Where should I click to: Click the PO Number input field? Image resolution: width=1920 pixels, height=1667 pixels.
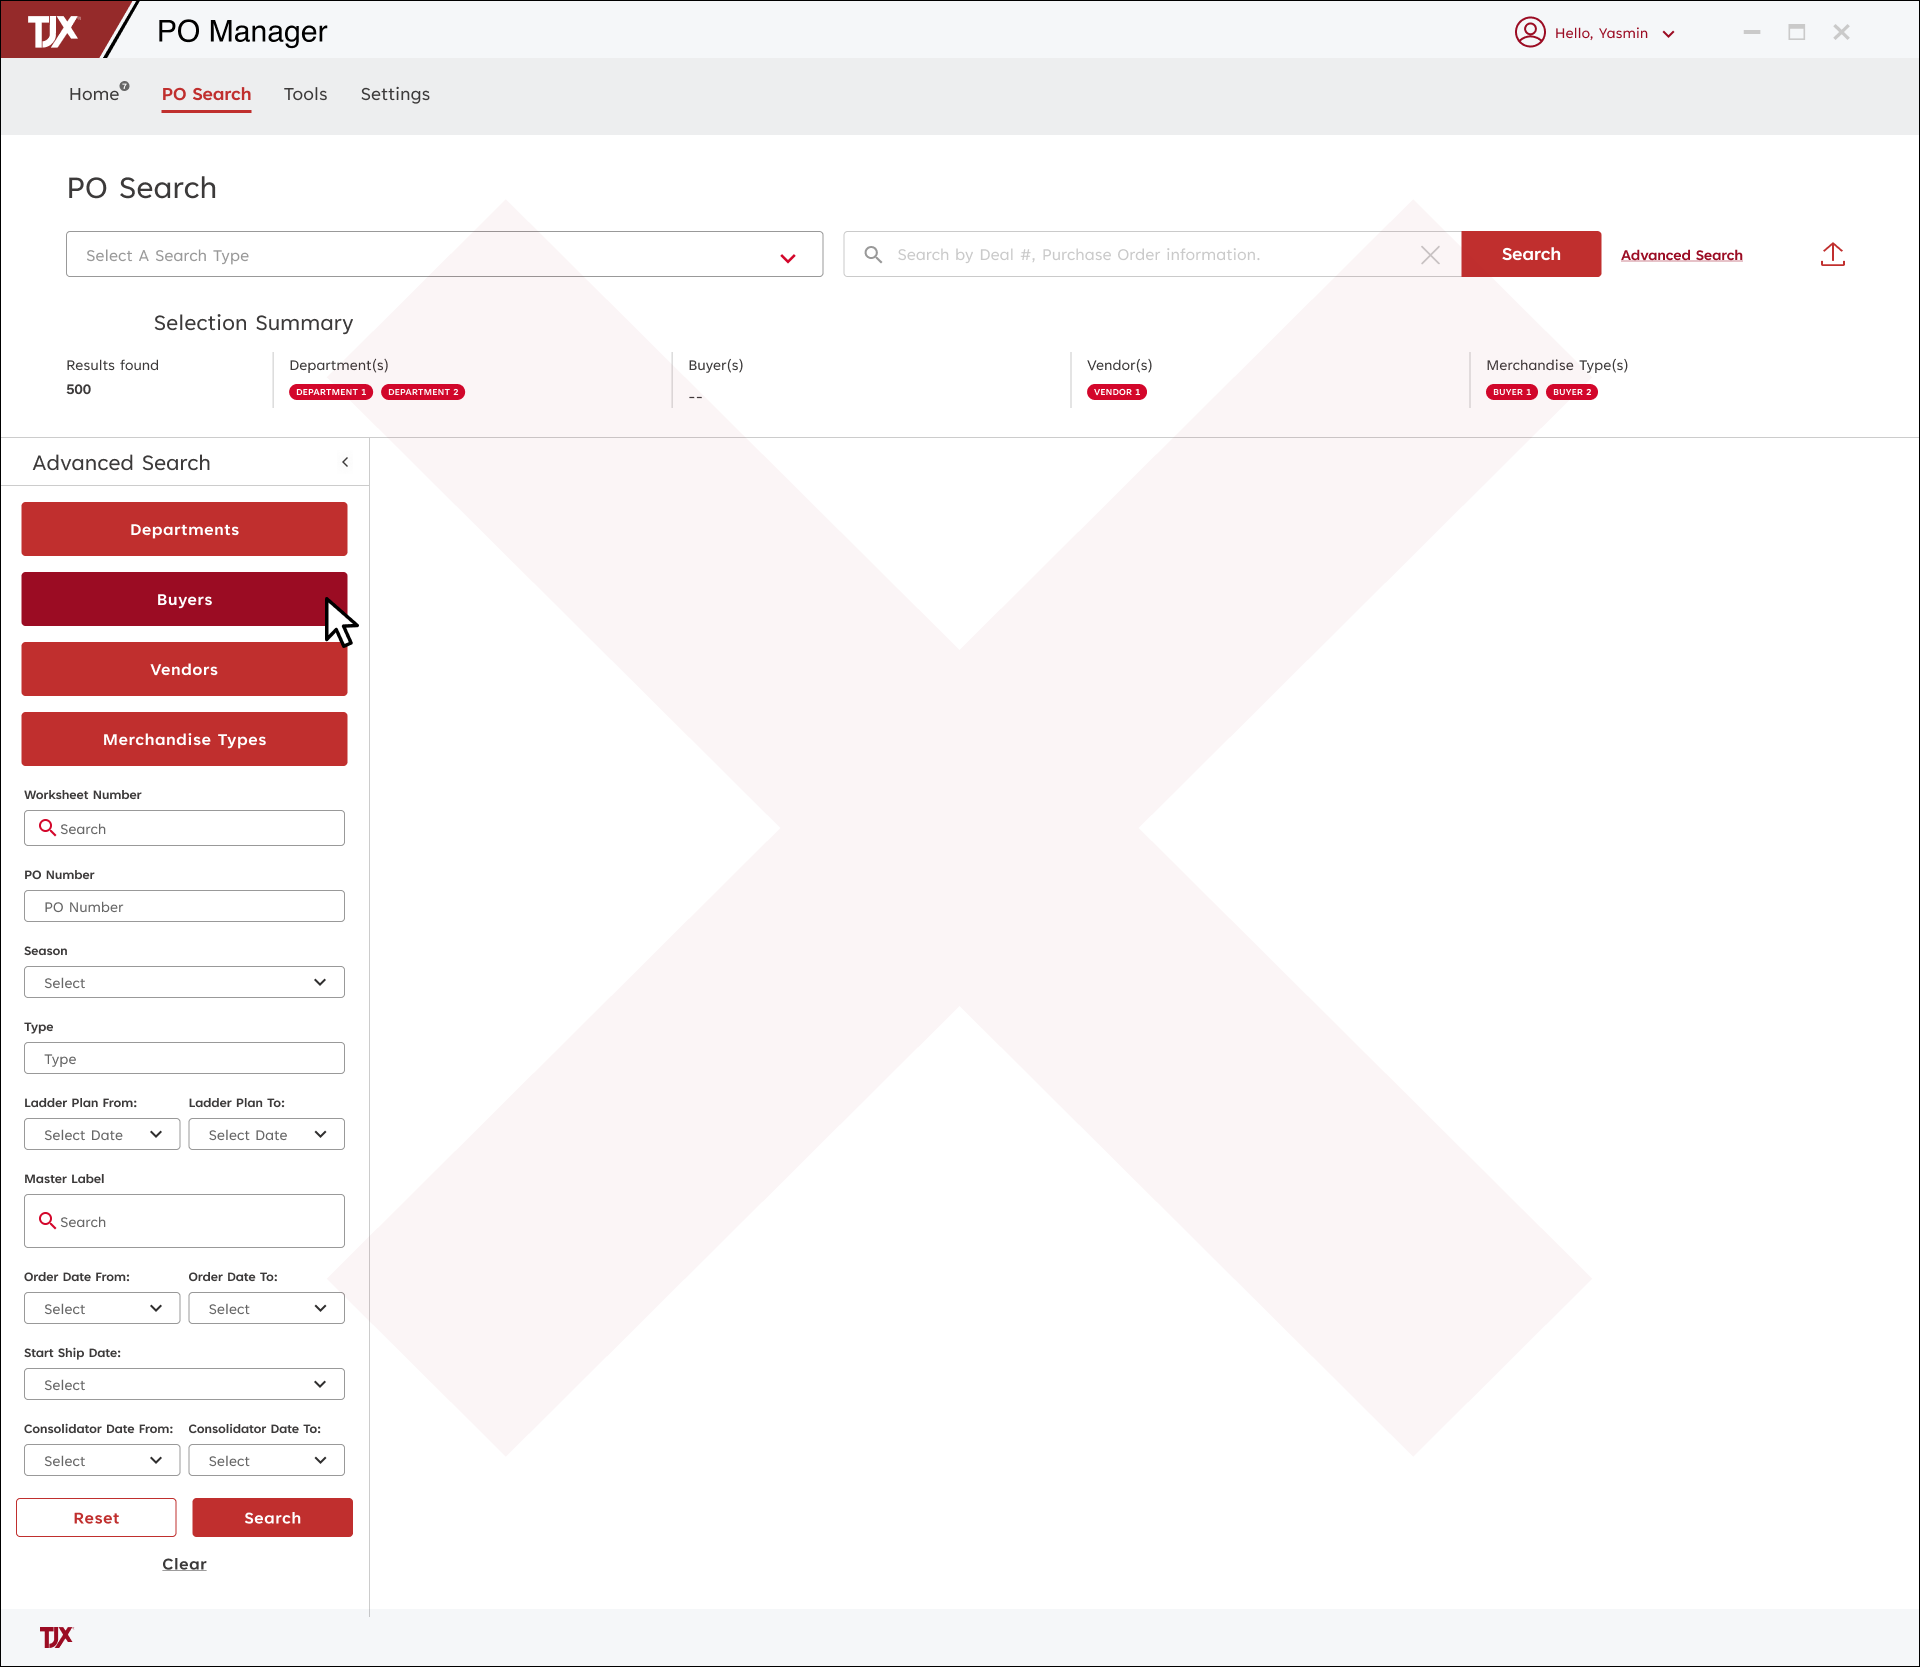184,906
